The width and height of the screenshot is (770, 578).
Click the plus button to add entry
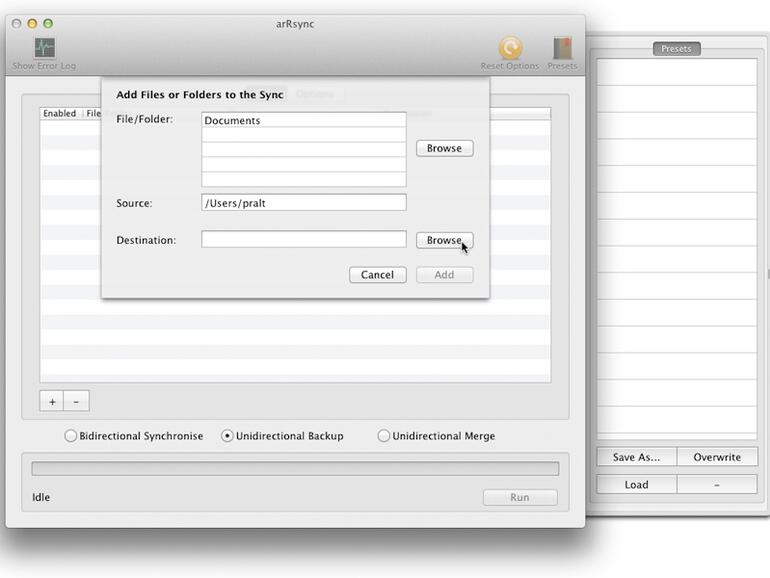pyautogui.click(x=52, y=402)
